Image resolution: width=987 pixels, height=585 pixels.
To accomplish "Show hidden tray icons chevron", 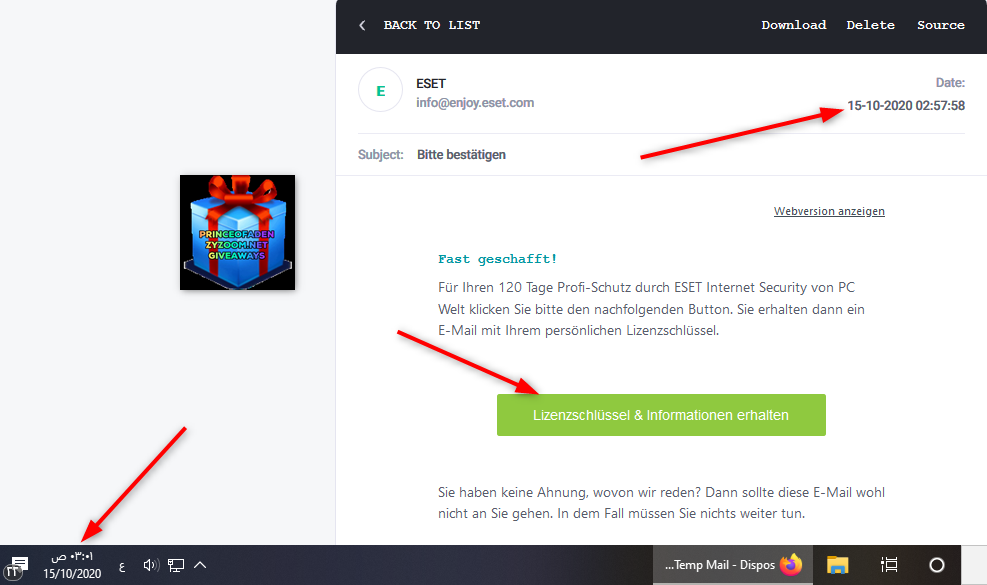I will click(200, 565).
